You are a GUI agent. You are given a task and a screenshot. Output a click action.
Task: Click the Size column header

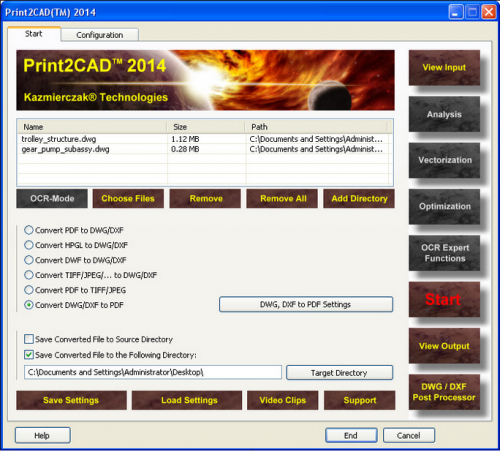coord(206,127)
